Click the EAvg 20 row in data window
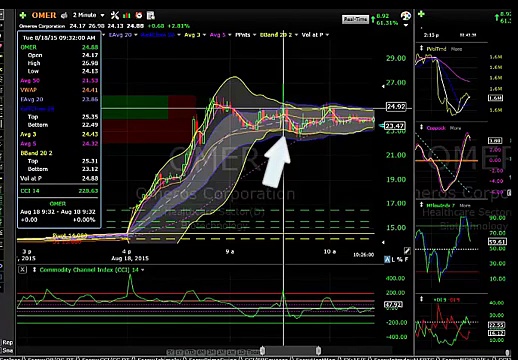Viewport: 518px width, 360px height. [x=59, y=99]
